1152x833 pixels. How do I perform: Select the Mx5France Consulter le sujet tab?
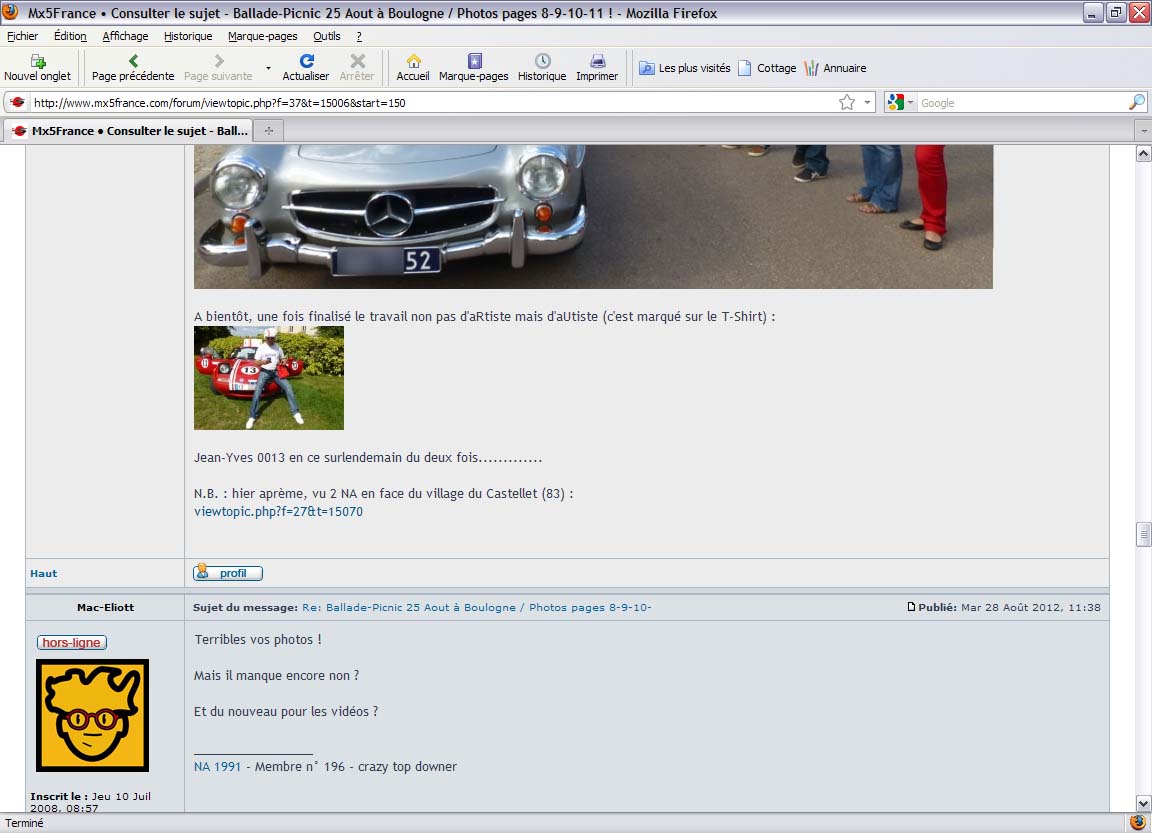pyautogui.click(x=129, y=131)
